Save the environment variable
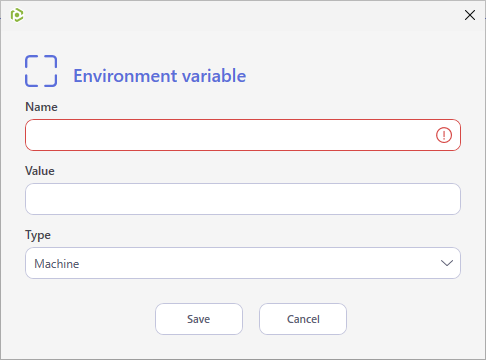This screenshot has width=486, height=360. (x=199, y=319)
